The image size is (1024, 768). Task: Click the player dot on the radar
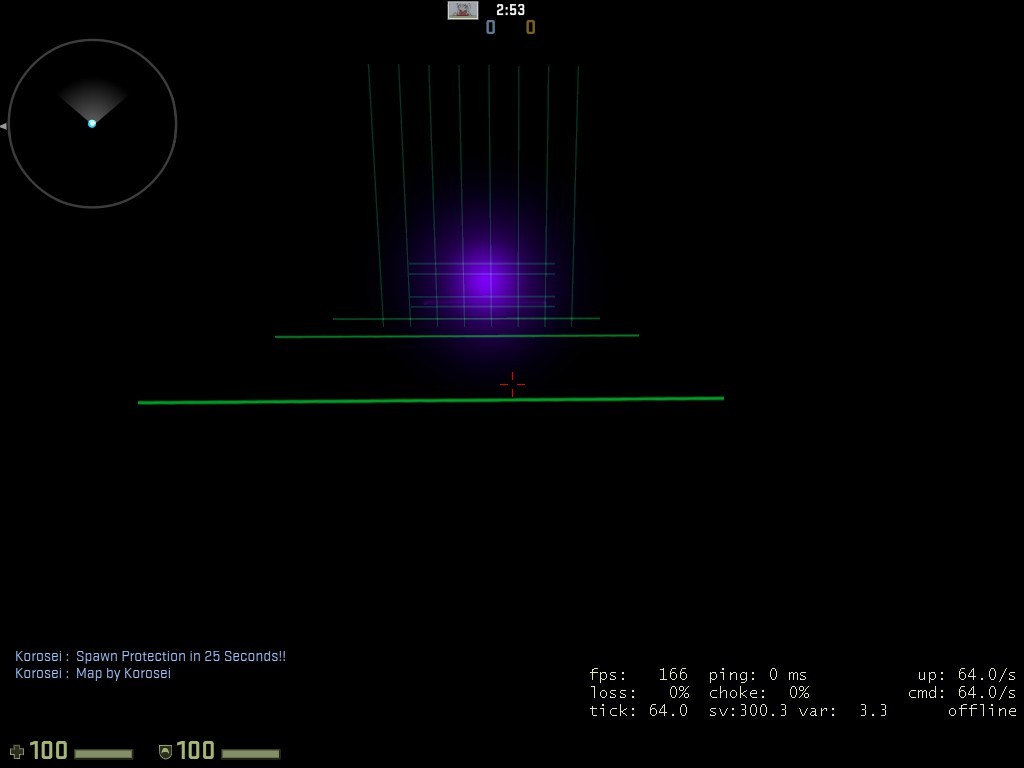(92, 123)
